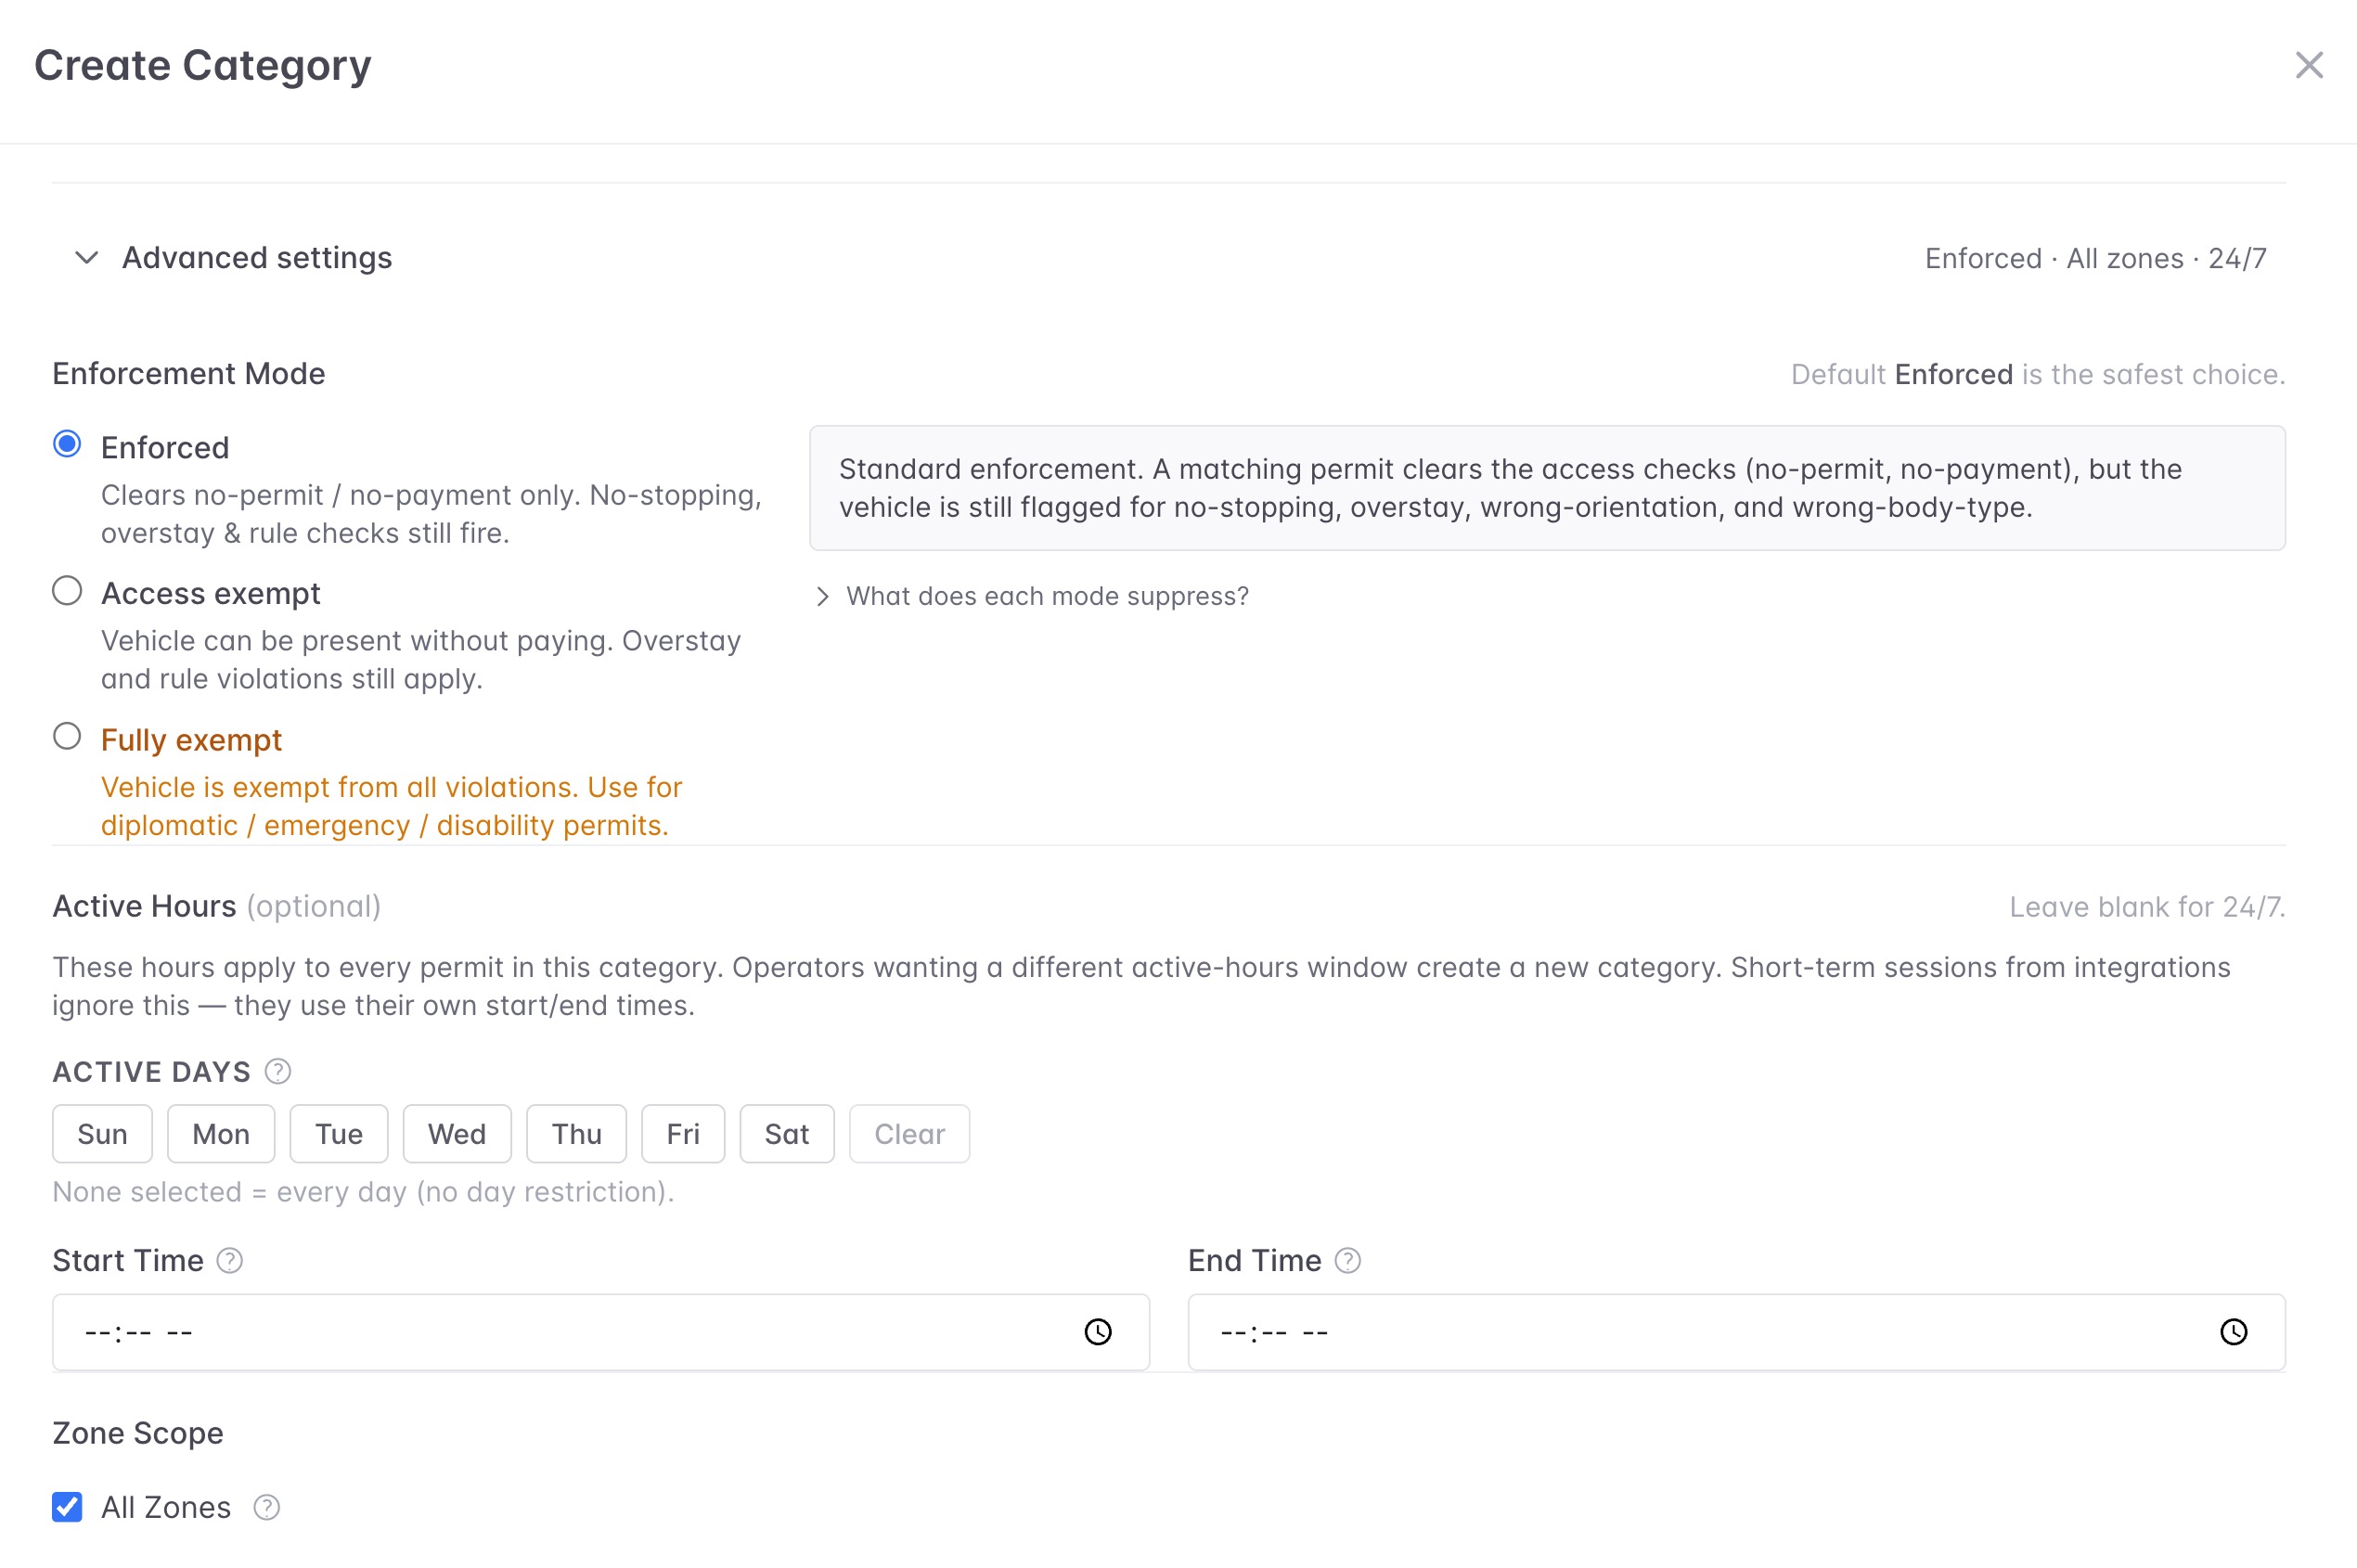The height and width of the screenshot is (1568, 2357).
Task: Collapse the Advanced settings chevron
Action: (x=87, y=258)
